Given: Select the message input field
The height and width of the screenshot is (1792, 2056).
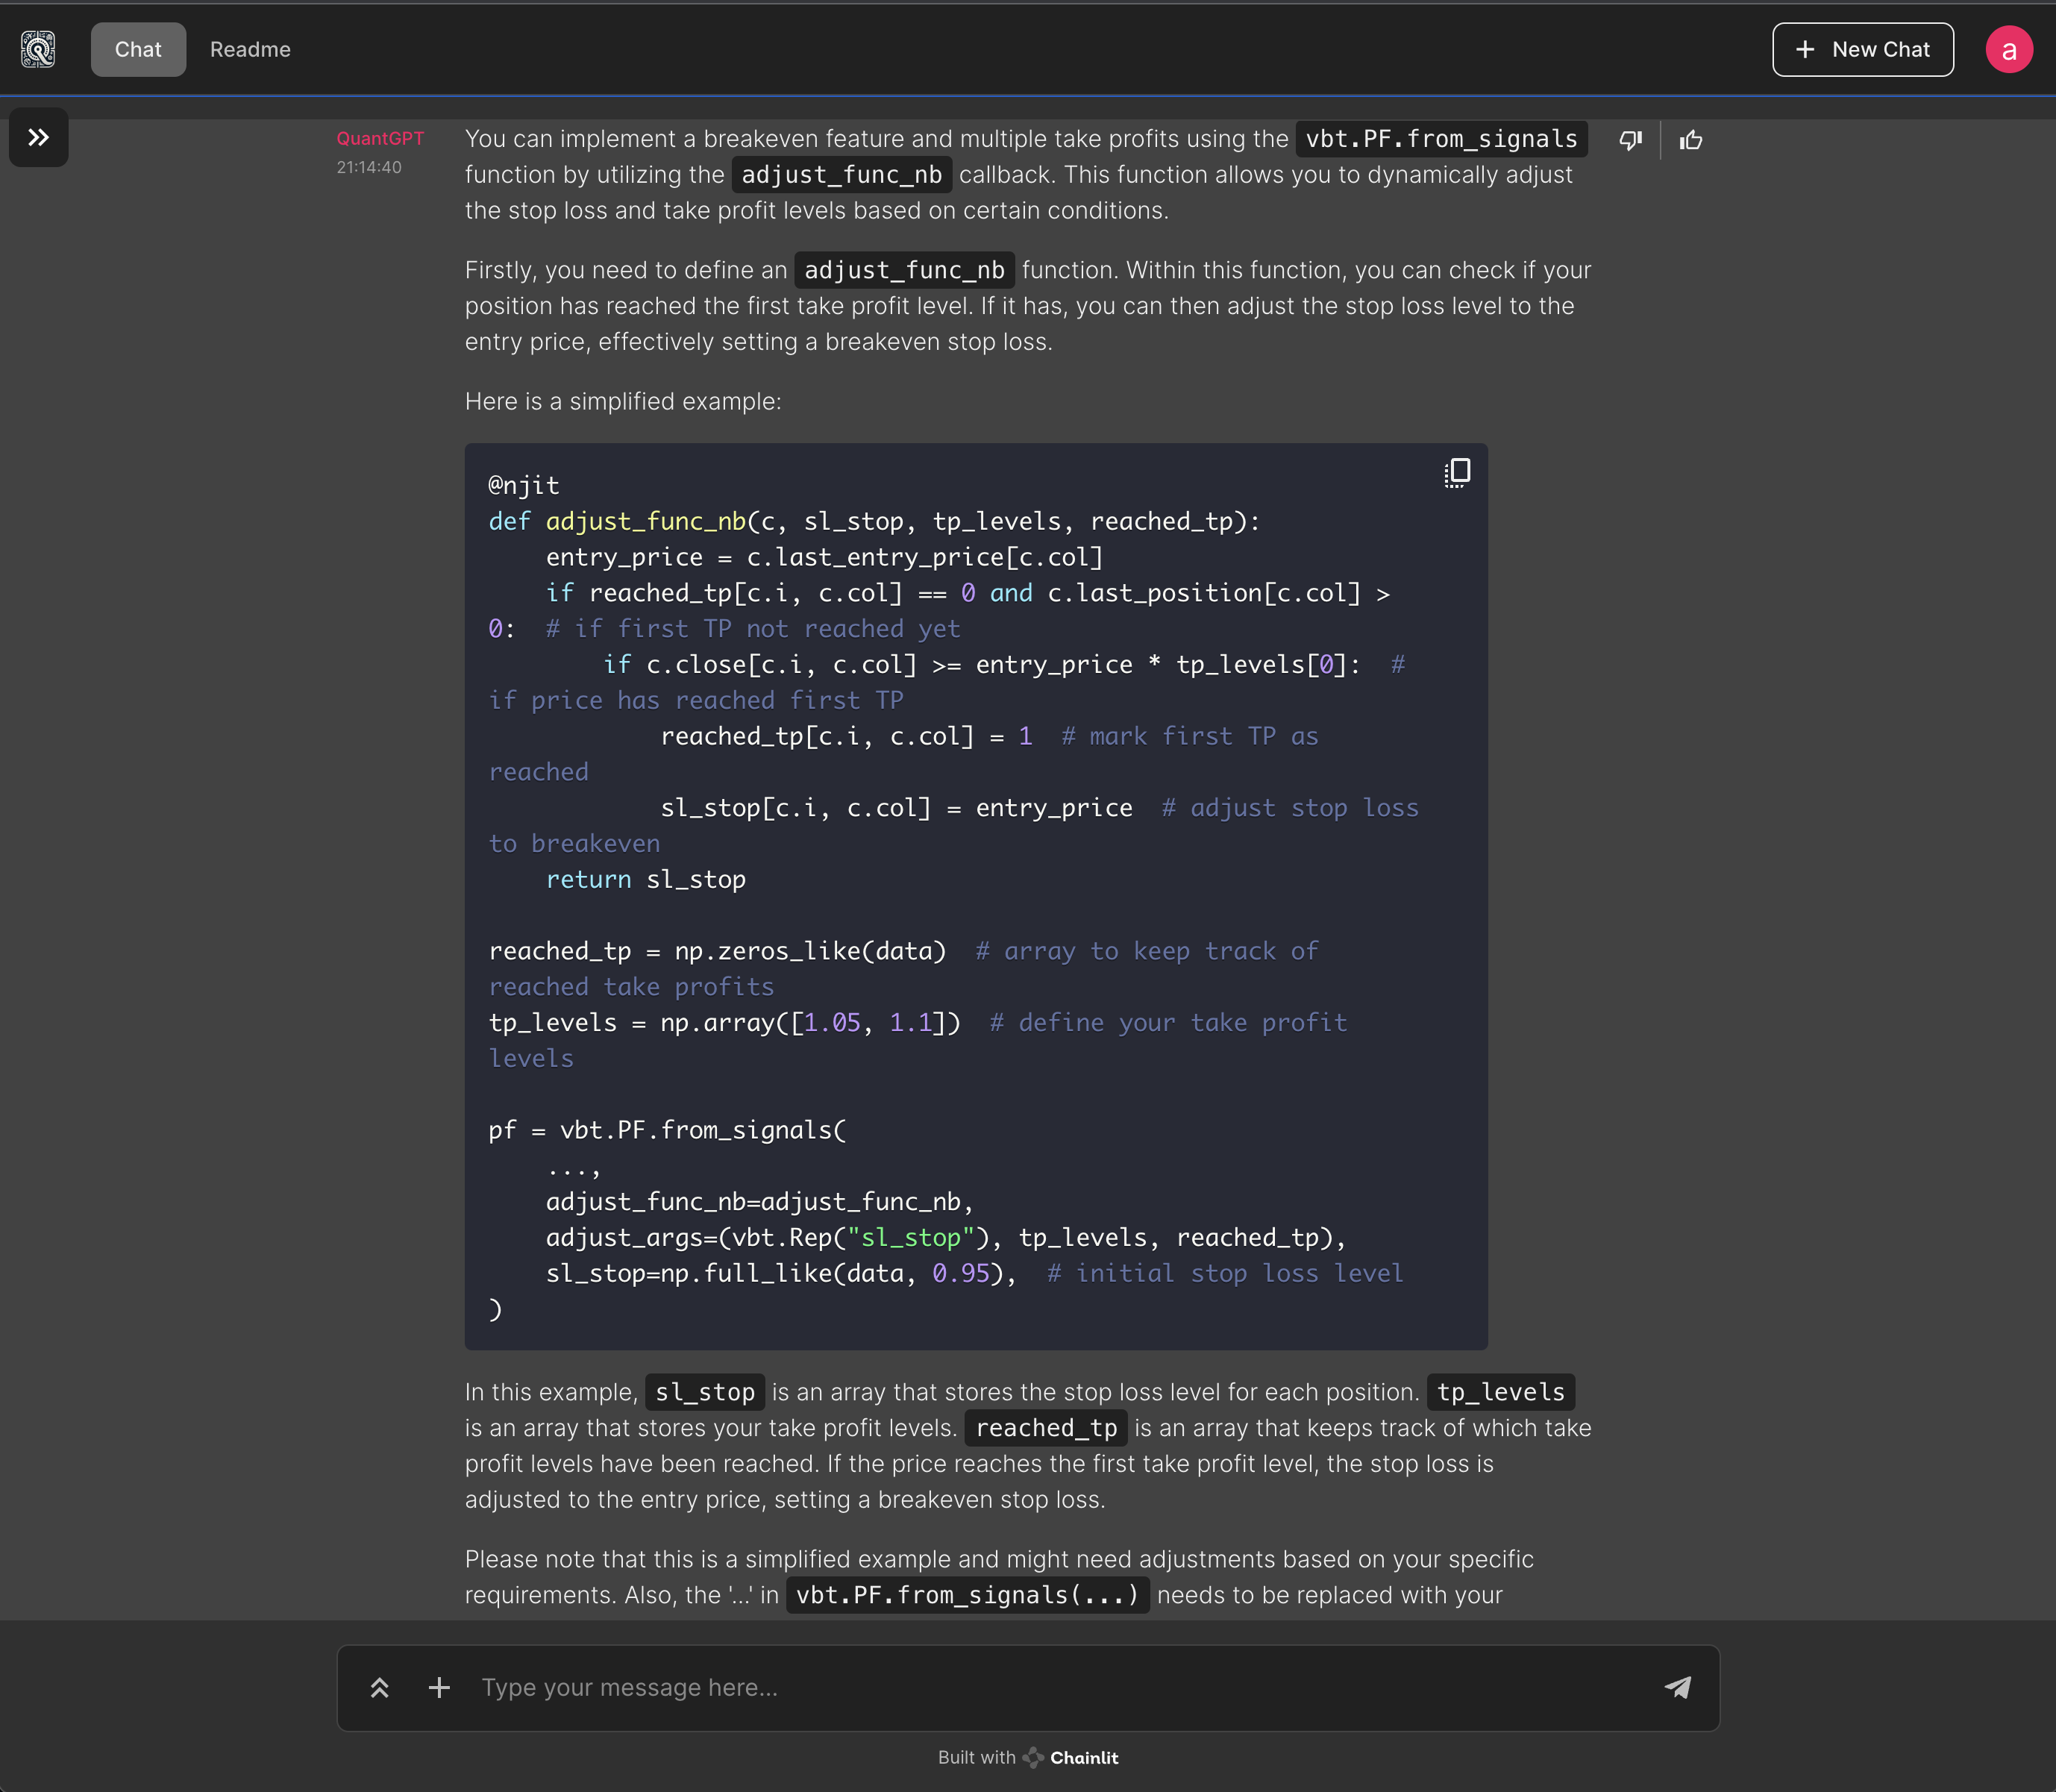Looking at the screenshot, I should click(x=1028, y=1687).
